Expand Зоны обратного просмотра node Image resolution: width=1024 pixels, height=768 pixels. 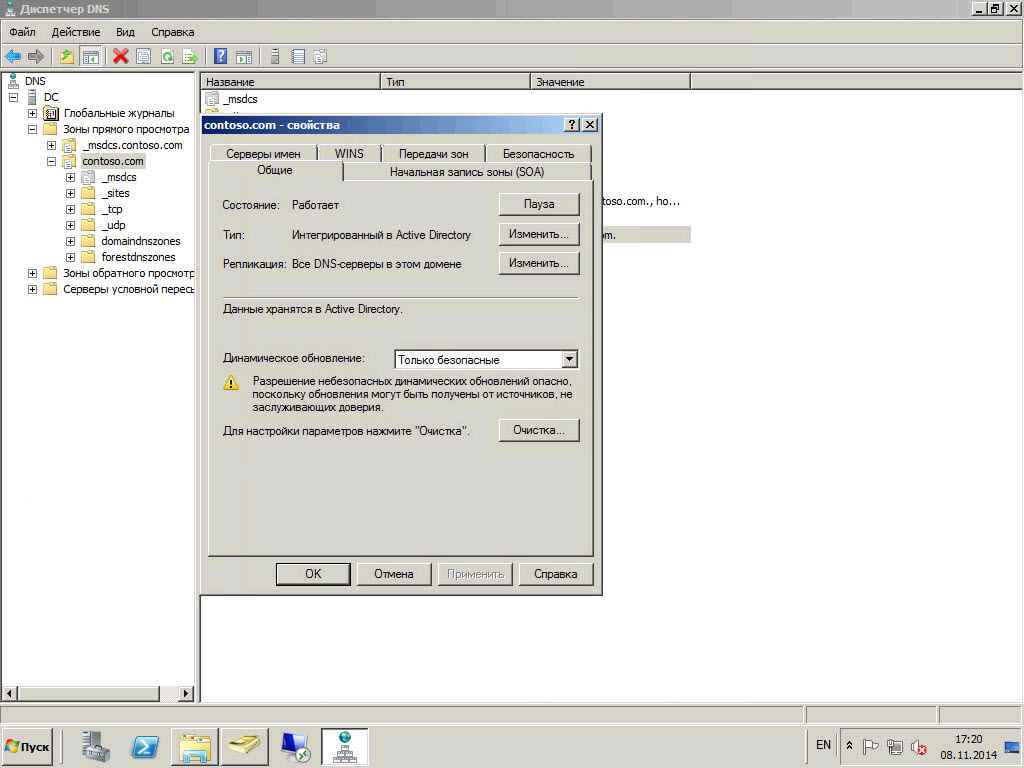[32, 273]
